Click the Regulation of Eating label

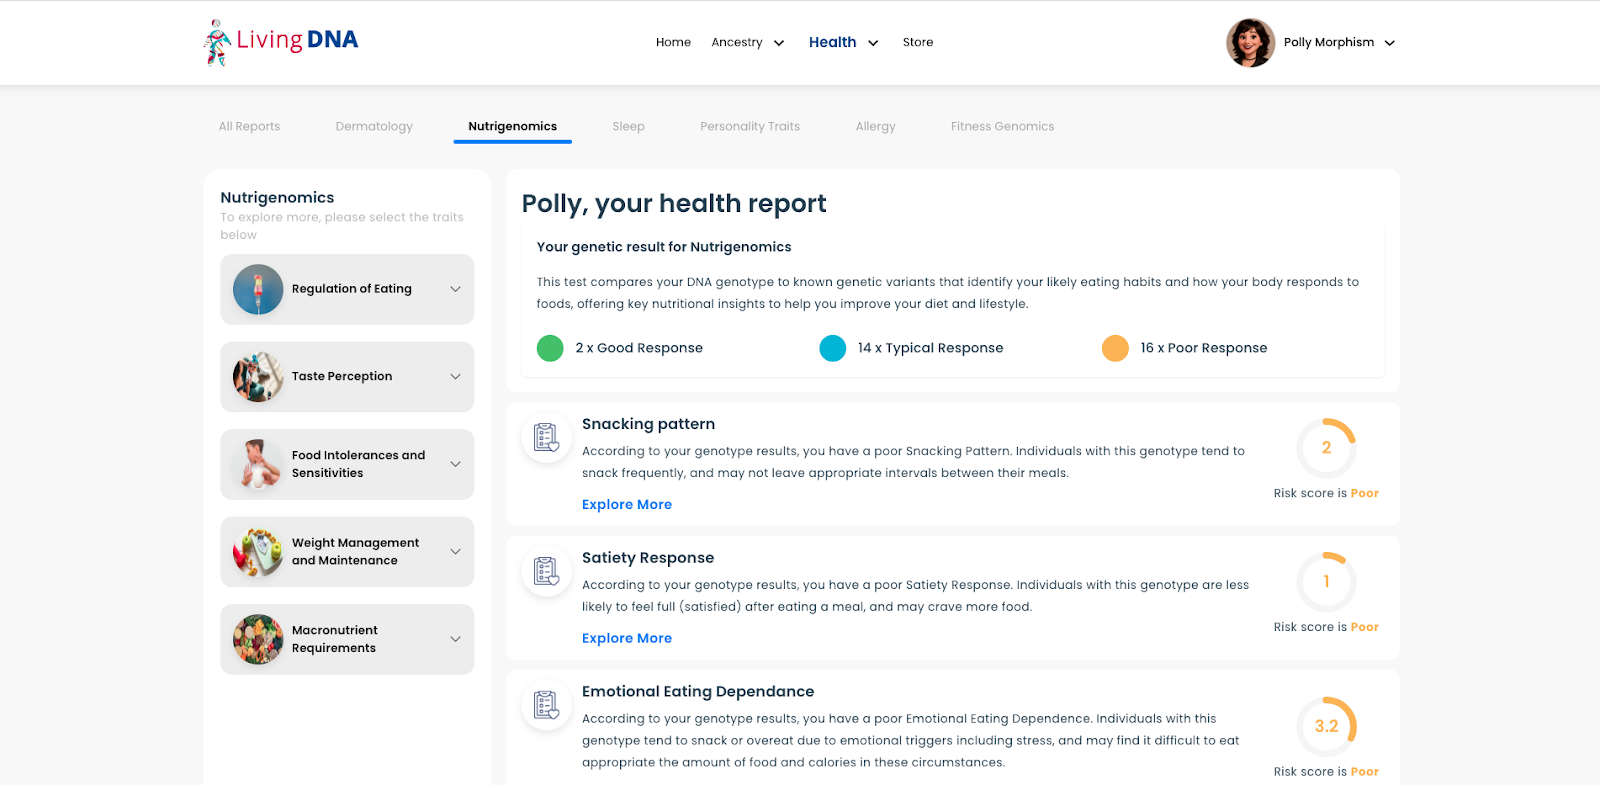(352, 289)
